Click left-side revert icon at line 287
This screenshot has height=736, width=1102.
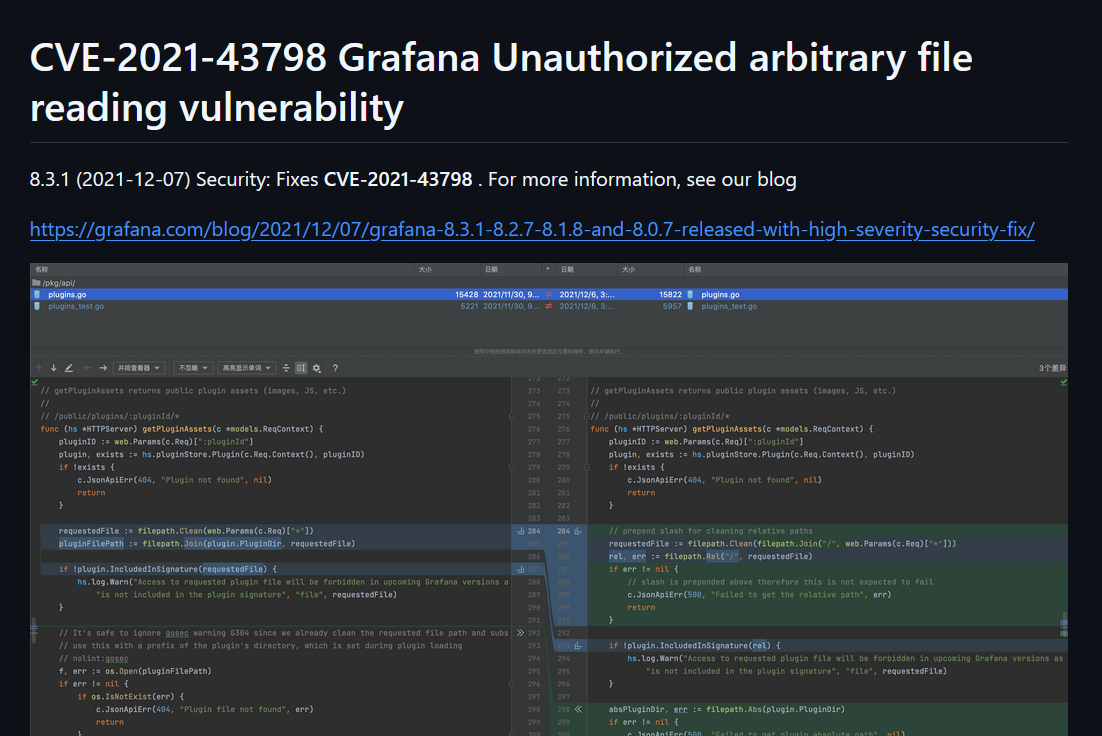coord(521,569)
